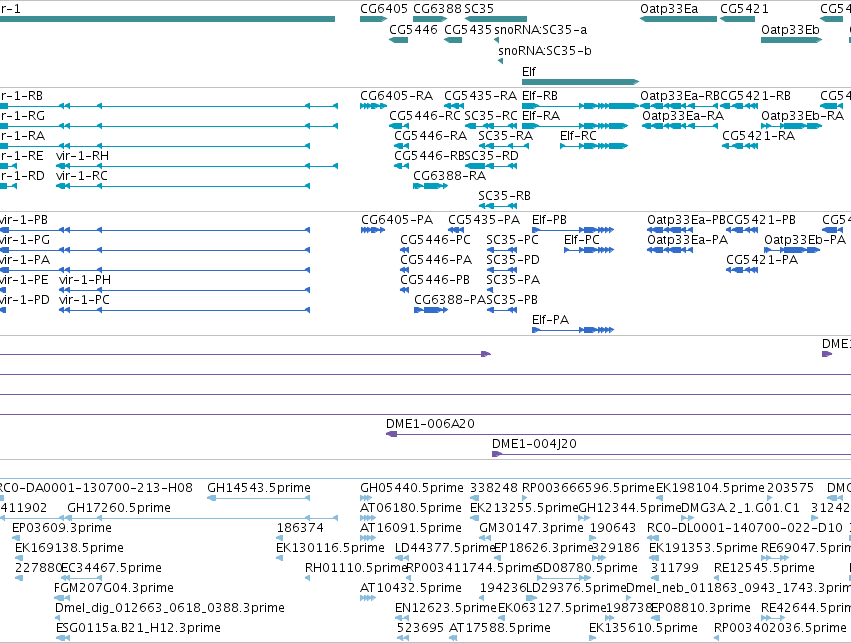Select the SC35-RB transcript label
The image size is (851, 643).
click(x=504, y=196)
